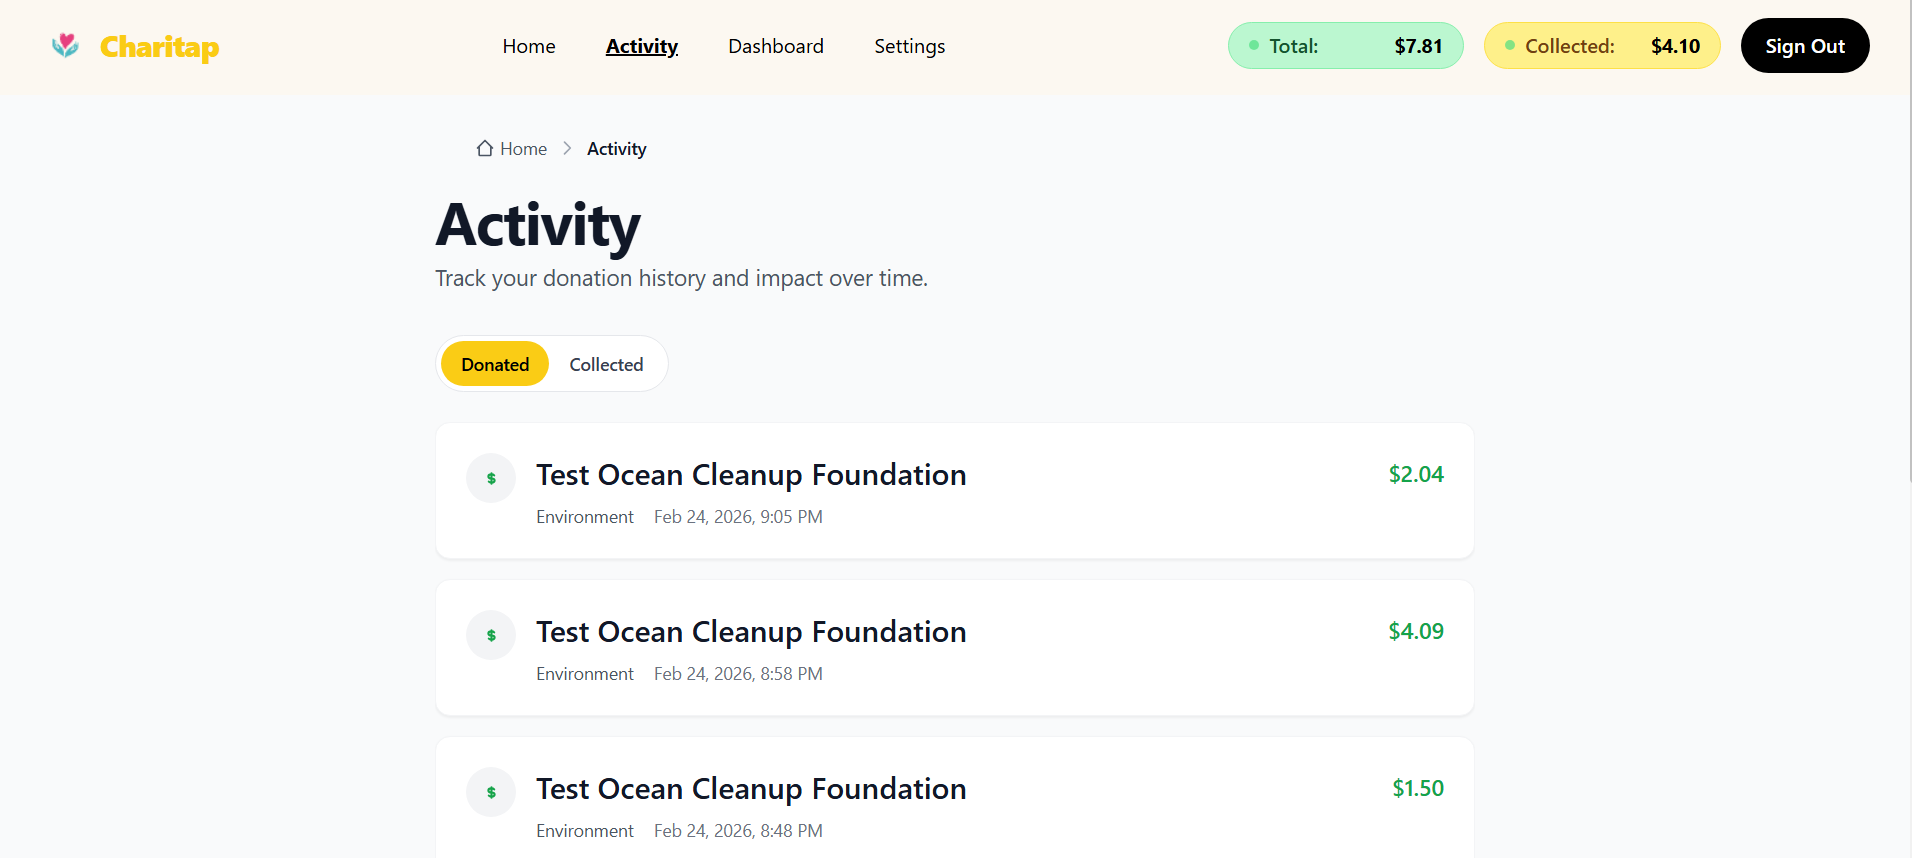The image size is (1912, 858).
Task: Click the Collected $4.10 badge
Action: click(1601, 46)
